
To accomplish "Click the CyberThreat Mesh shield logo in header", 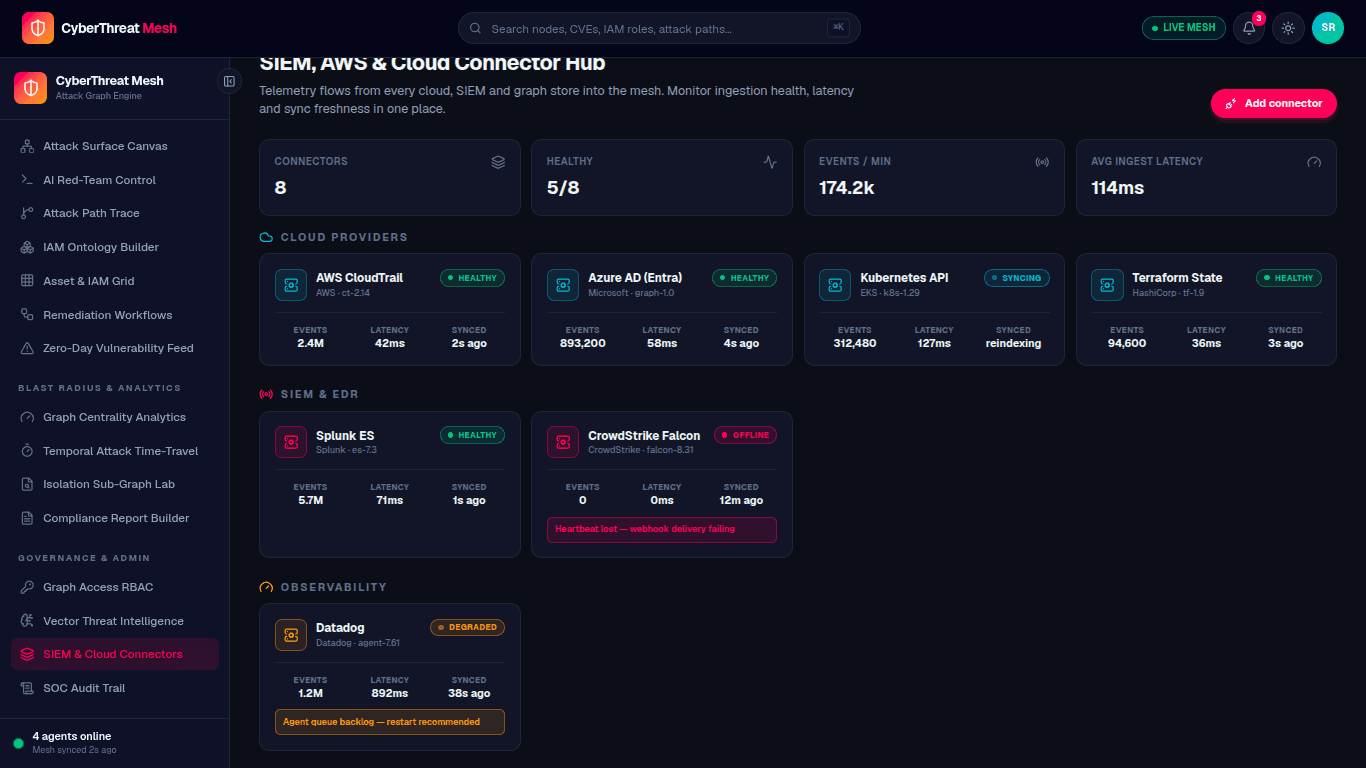I will tap(38, 28).
